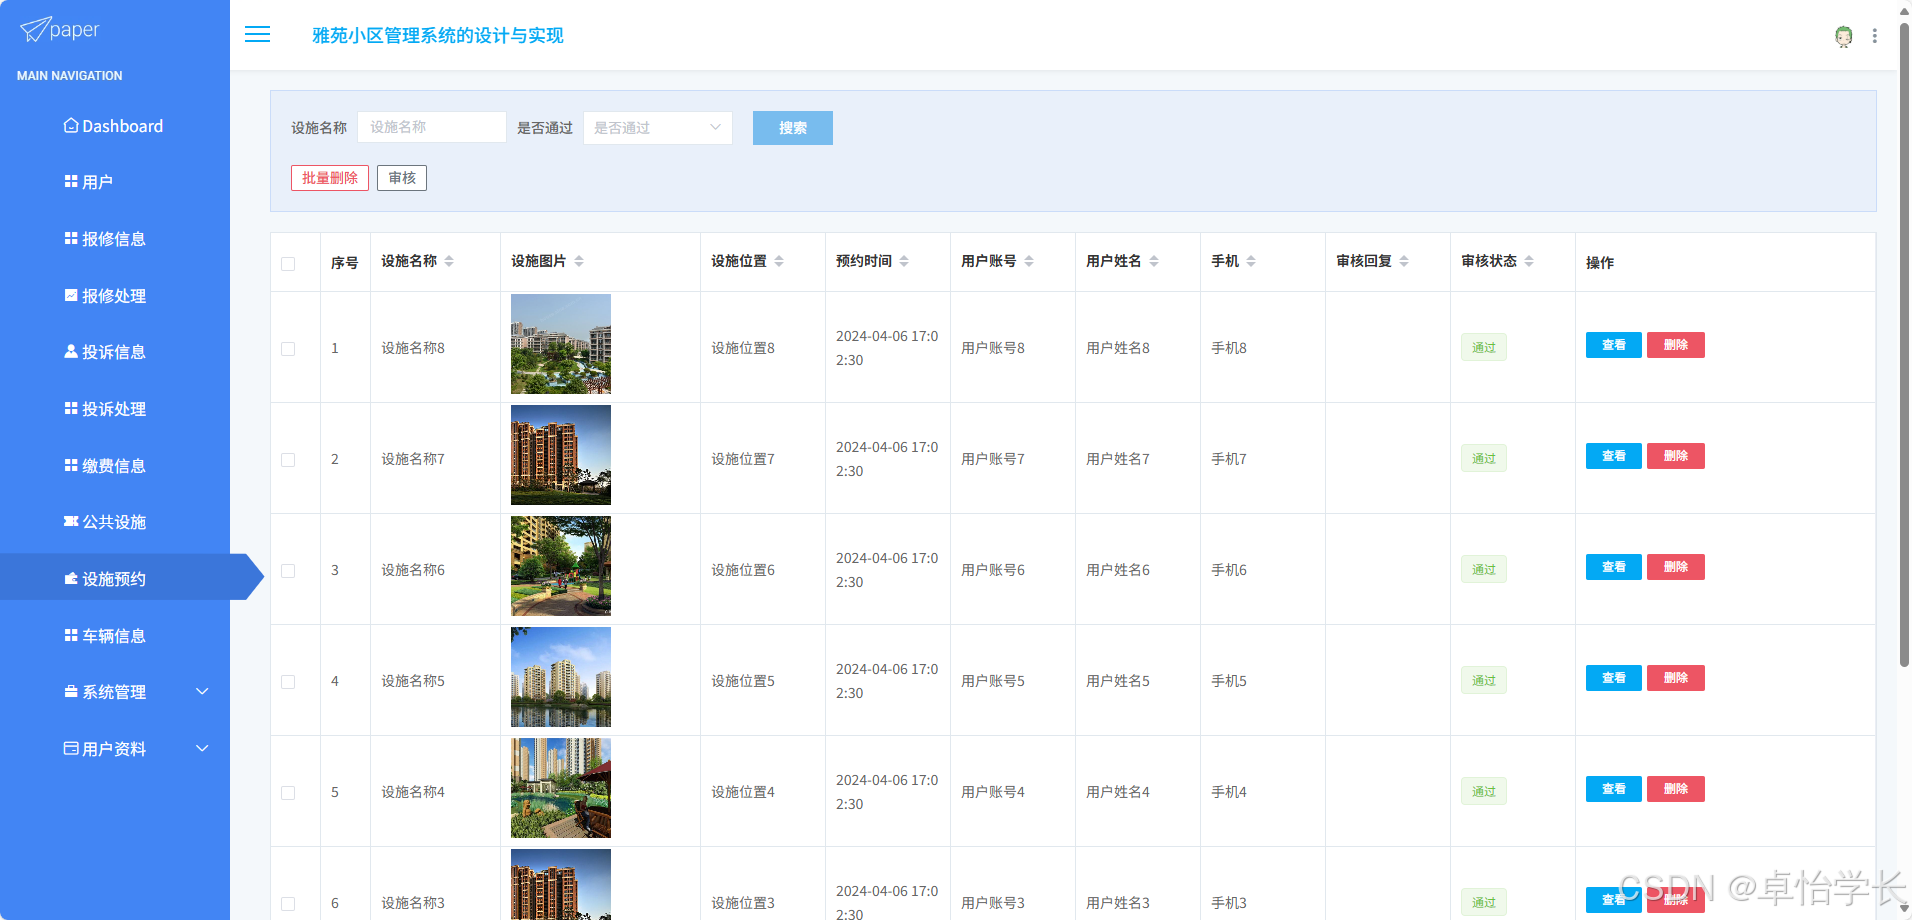The image size is (1912, 920).
Task: Click the card icon beside 用户资料
Action: click(71, 749)
